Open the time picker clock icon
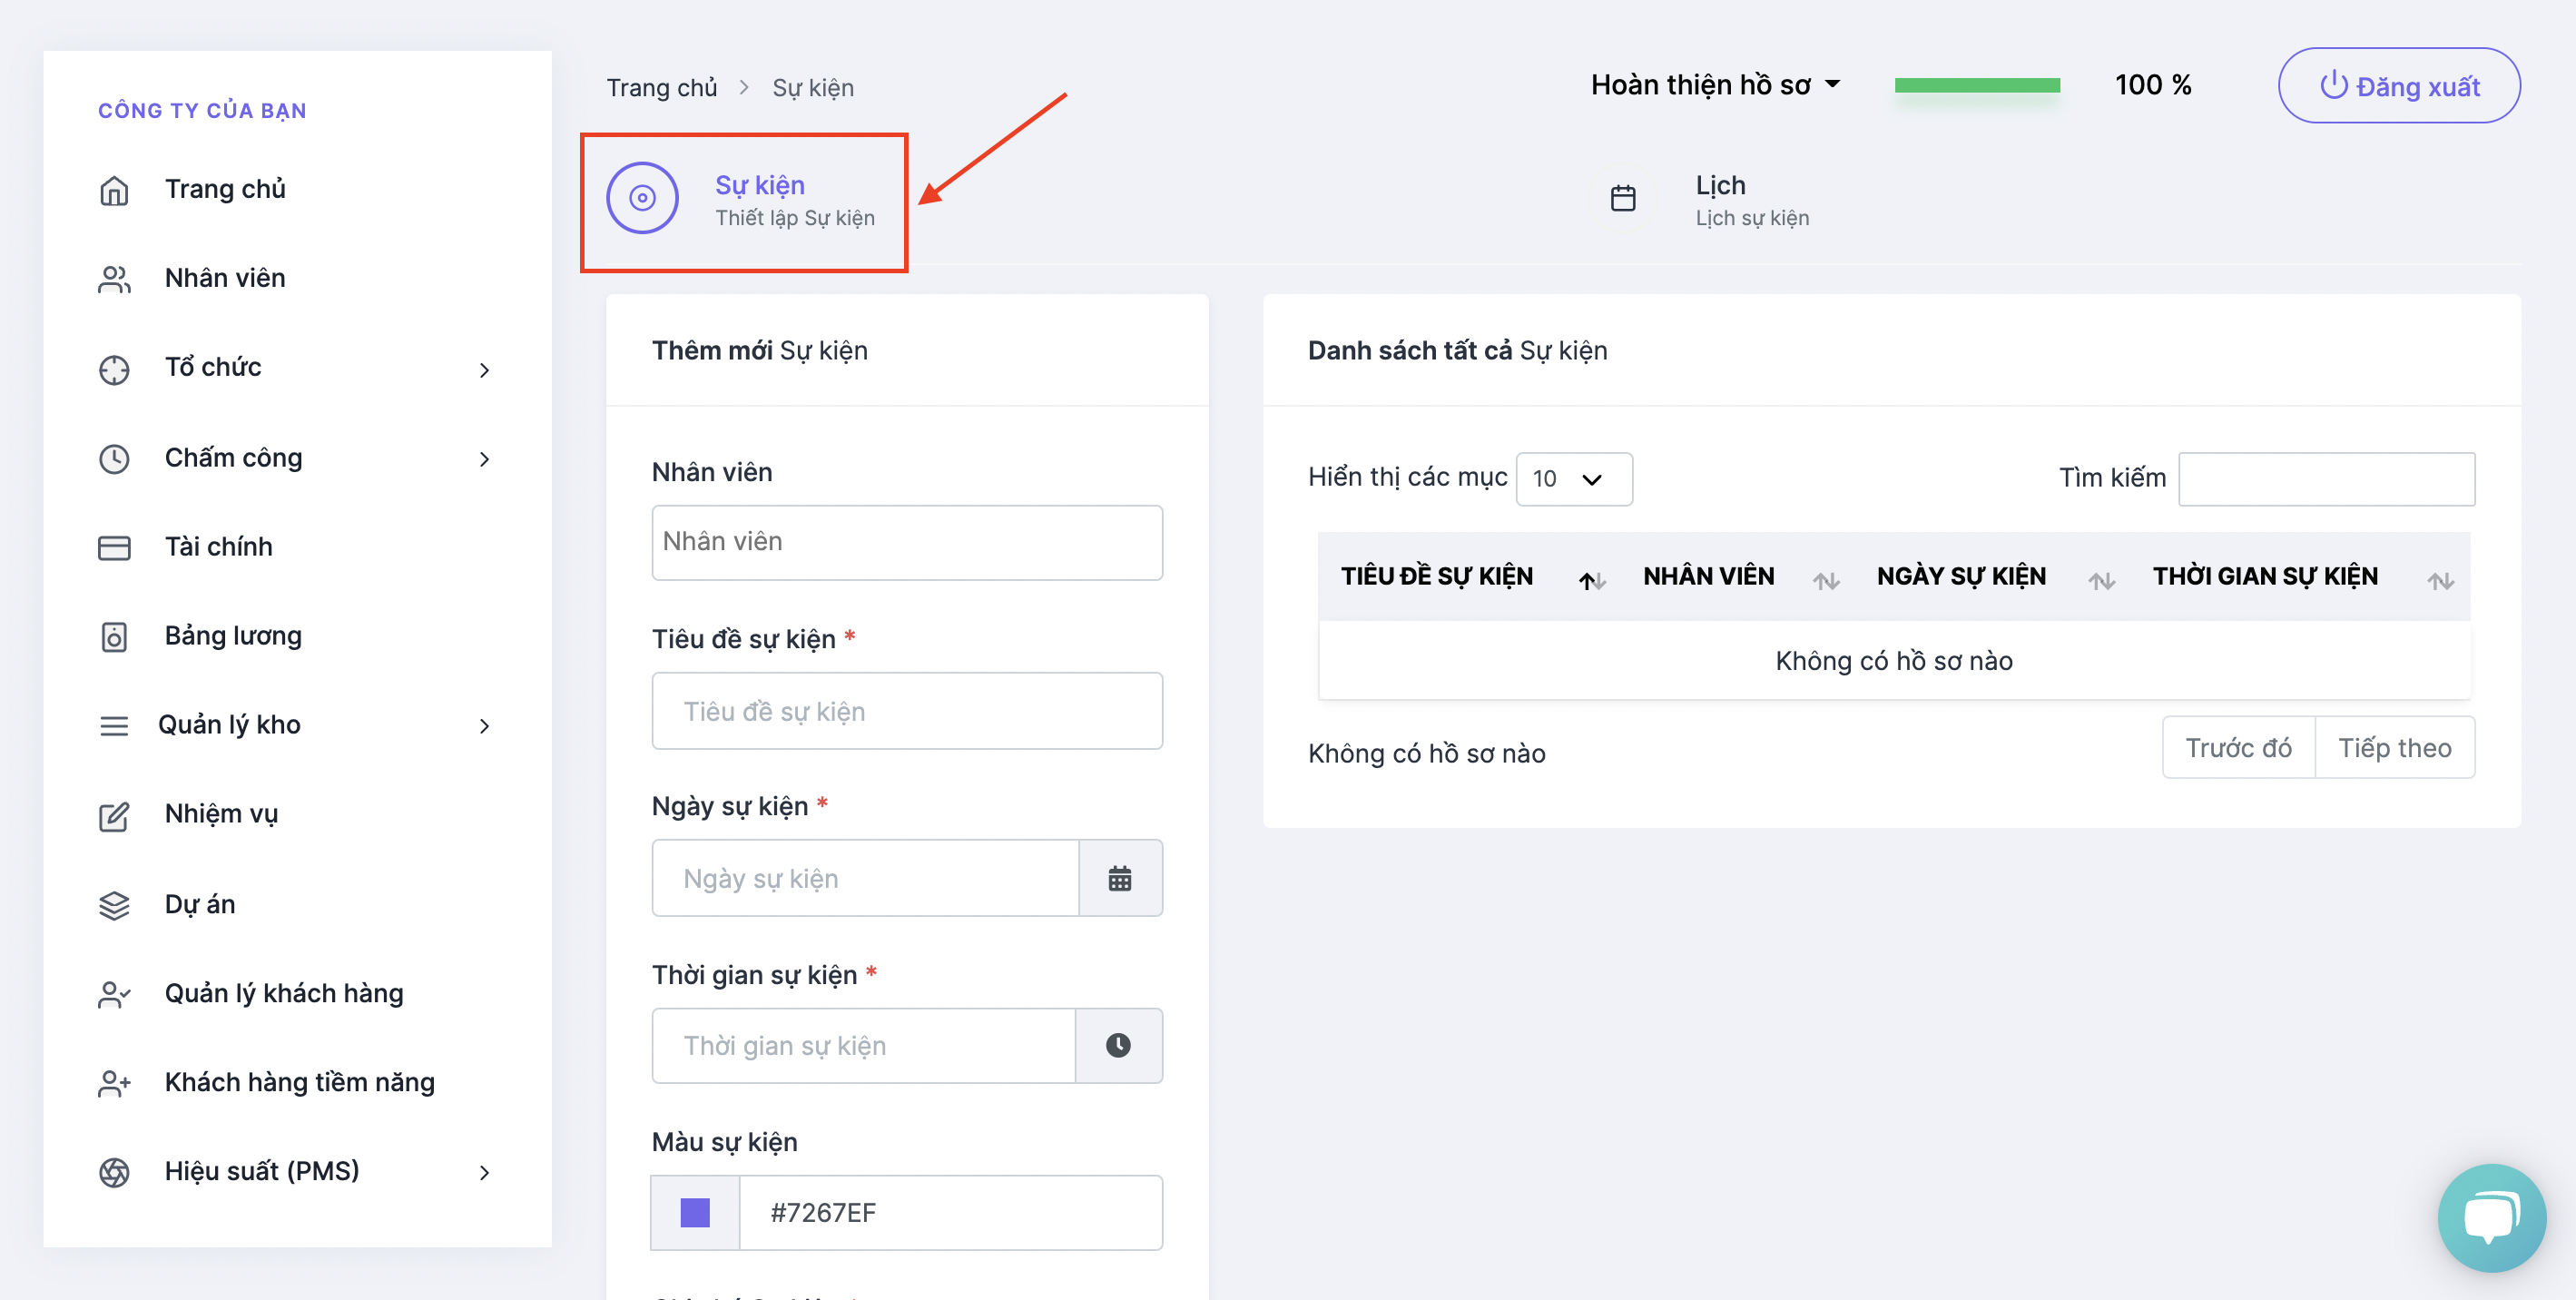The width and height of the screenshot is (2576, 1300). (x=1118, y=1045)
